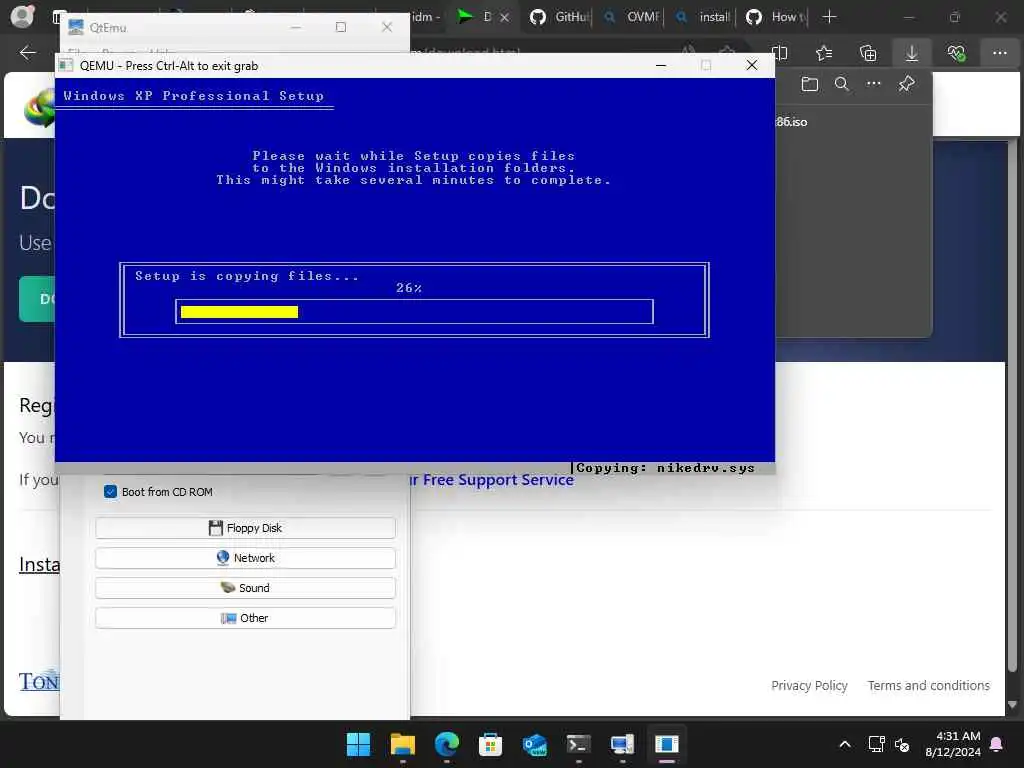Open the Edge collections icon
1024x768 pixels.
pyautogui.click(x=868, y=53)
